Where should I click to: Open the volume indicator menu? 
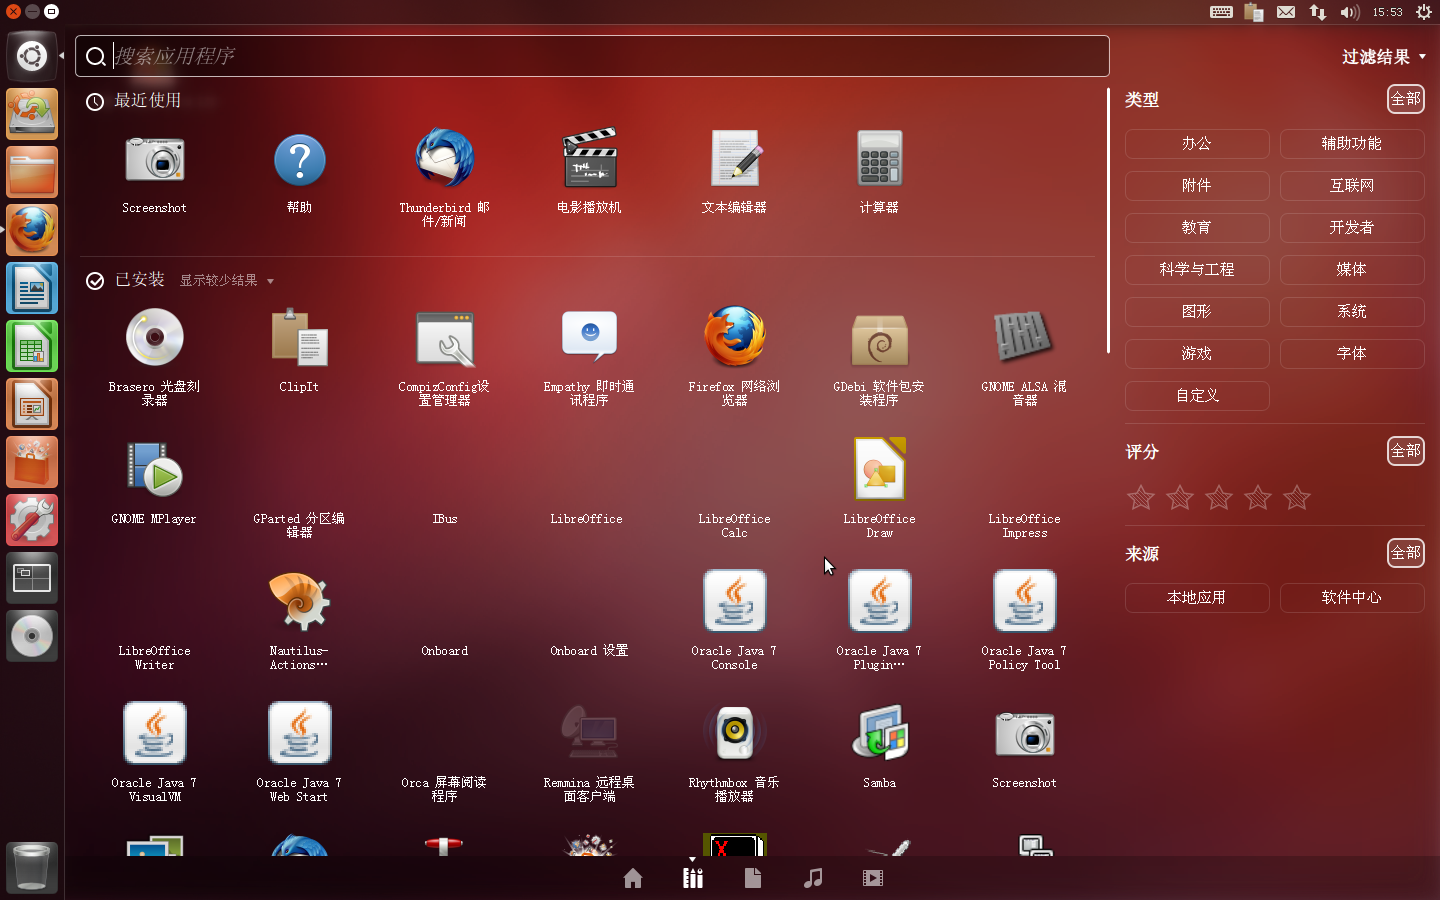(1350, 12)
